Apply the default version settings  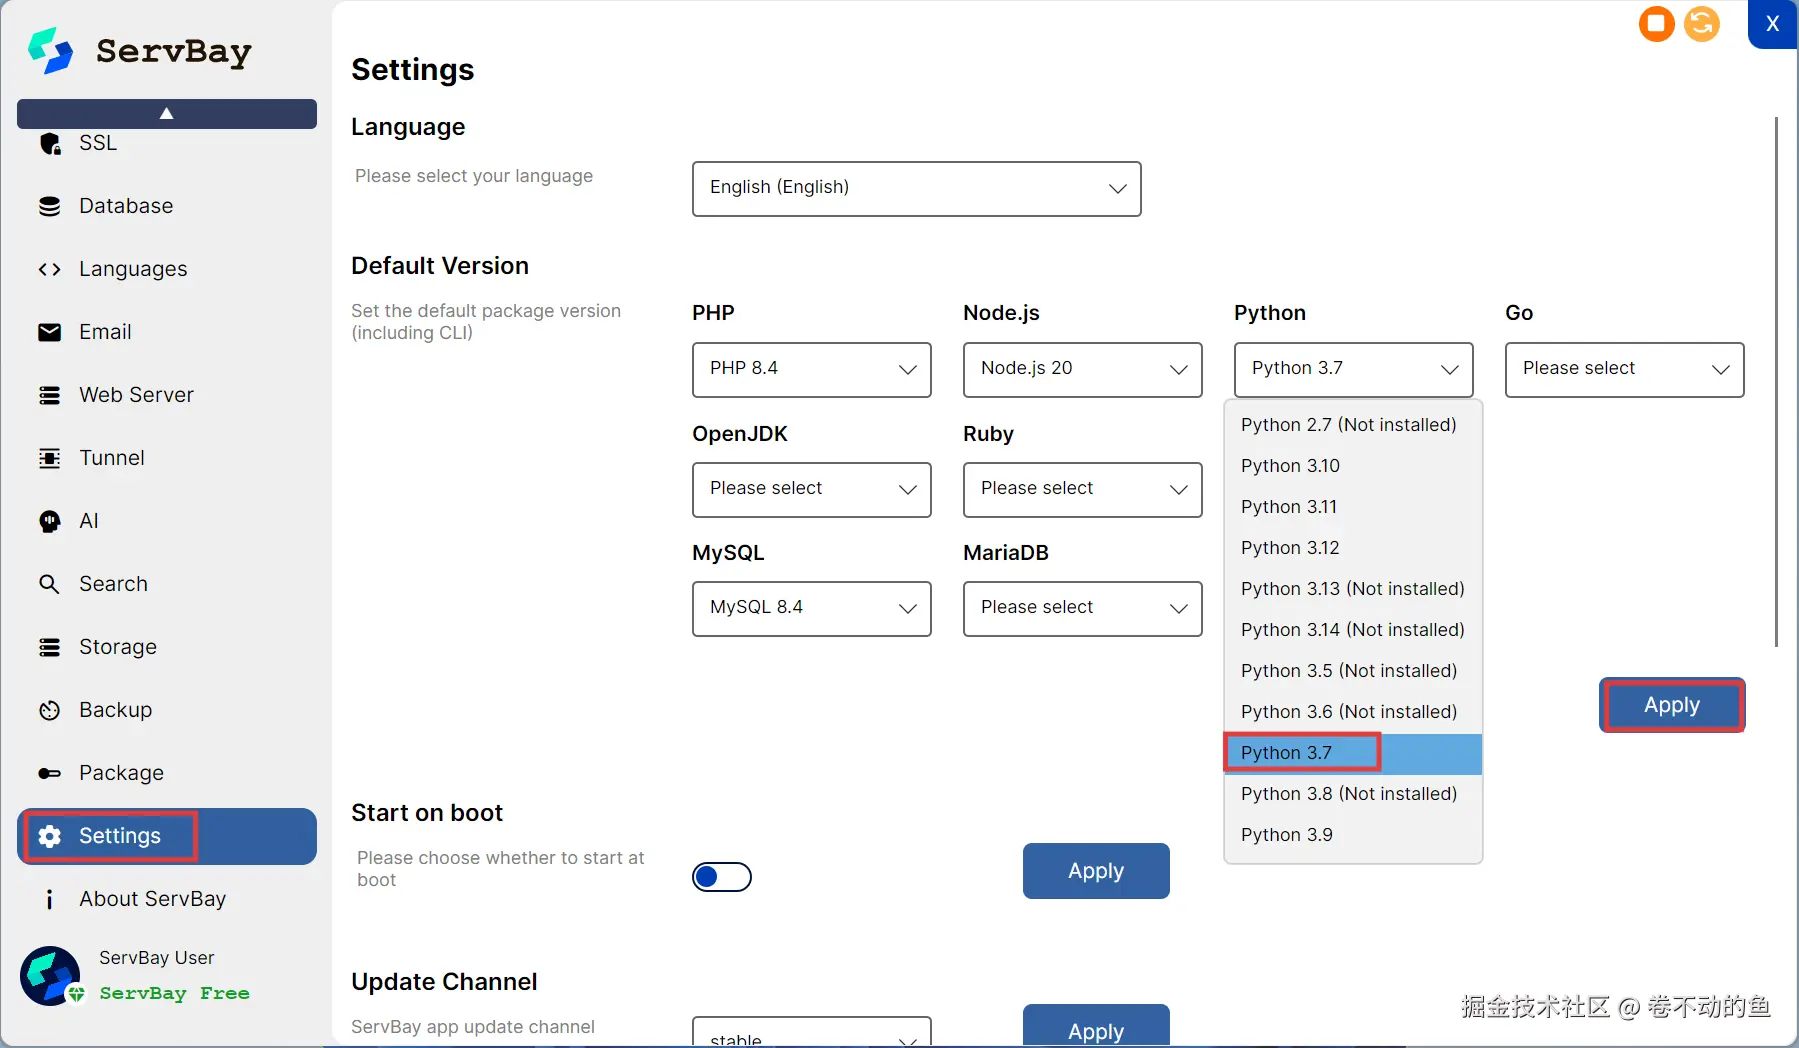1671,705
